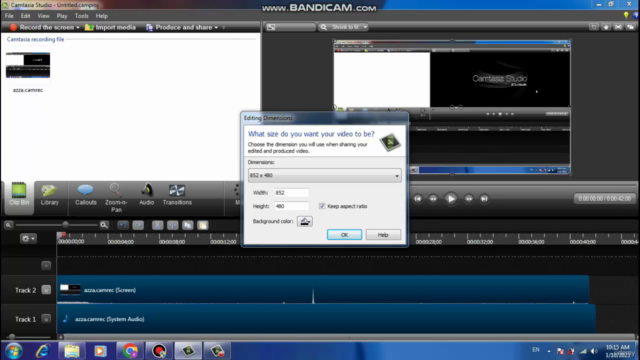Jump to the beginning of the video
This screenshot has height=360, width=640.
click(418, 199)
